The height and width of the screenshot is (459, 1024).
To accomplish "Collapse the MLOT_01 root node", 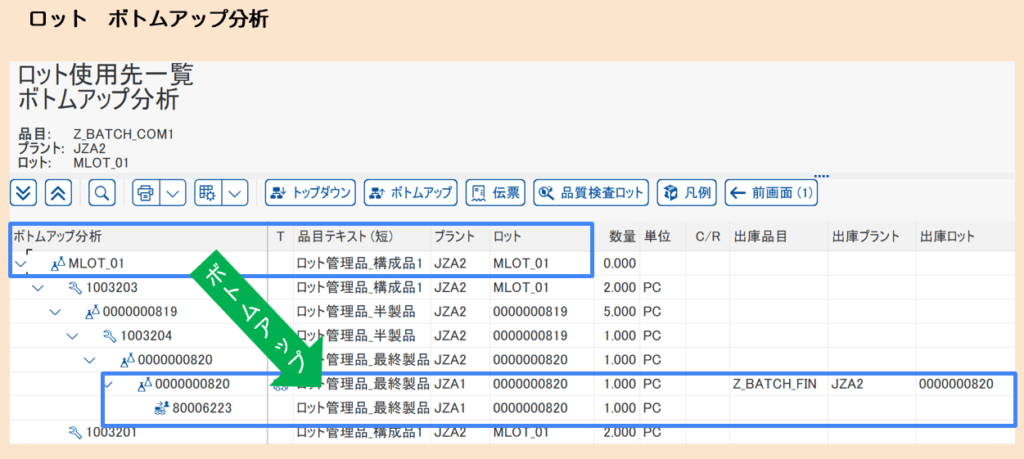I will (x=22, y=264).
